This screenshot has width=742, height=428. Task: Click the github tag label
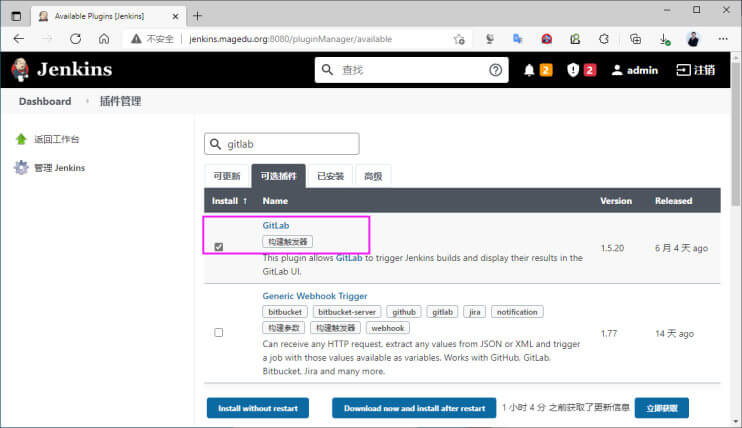click(404, 312)
